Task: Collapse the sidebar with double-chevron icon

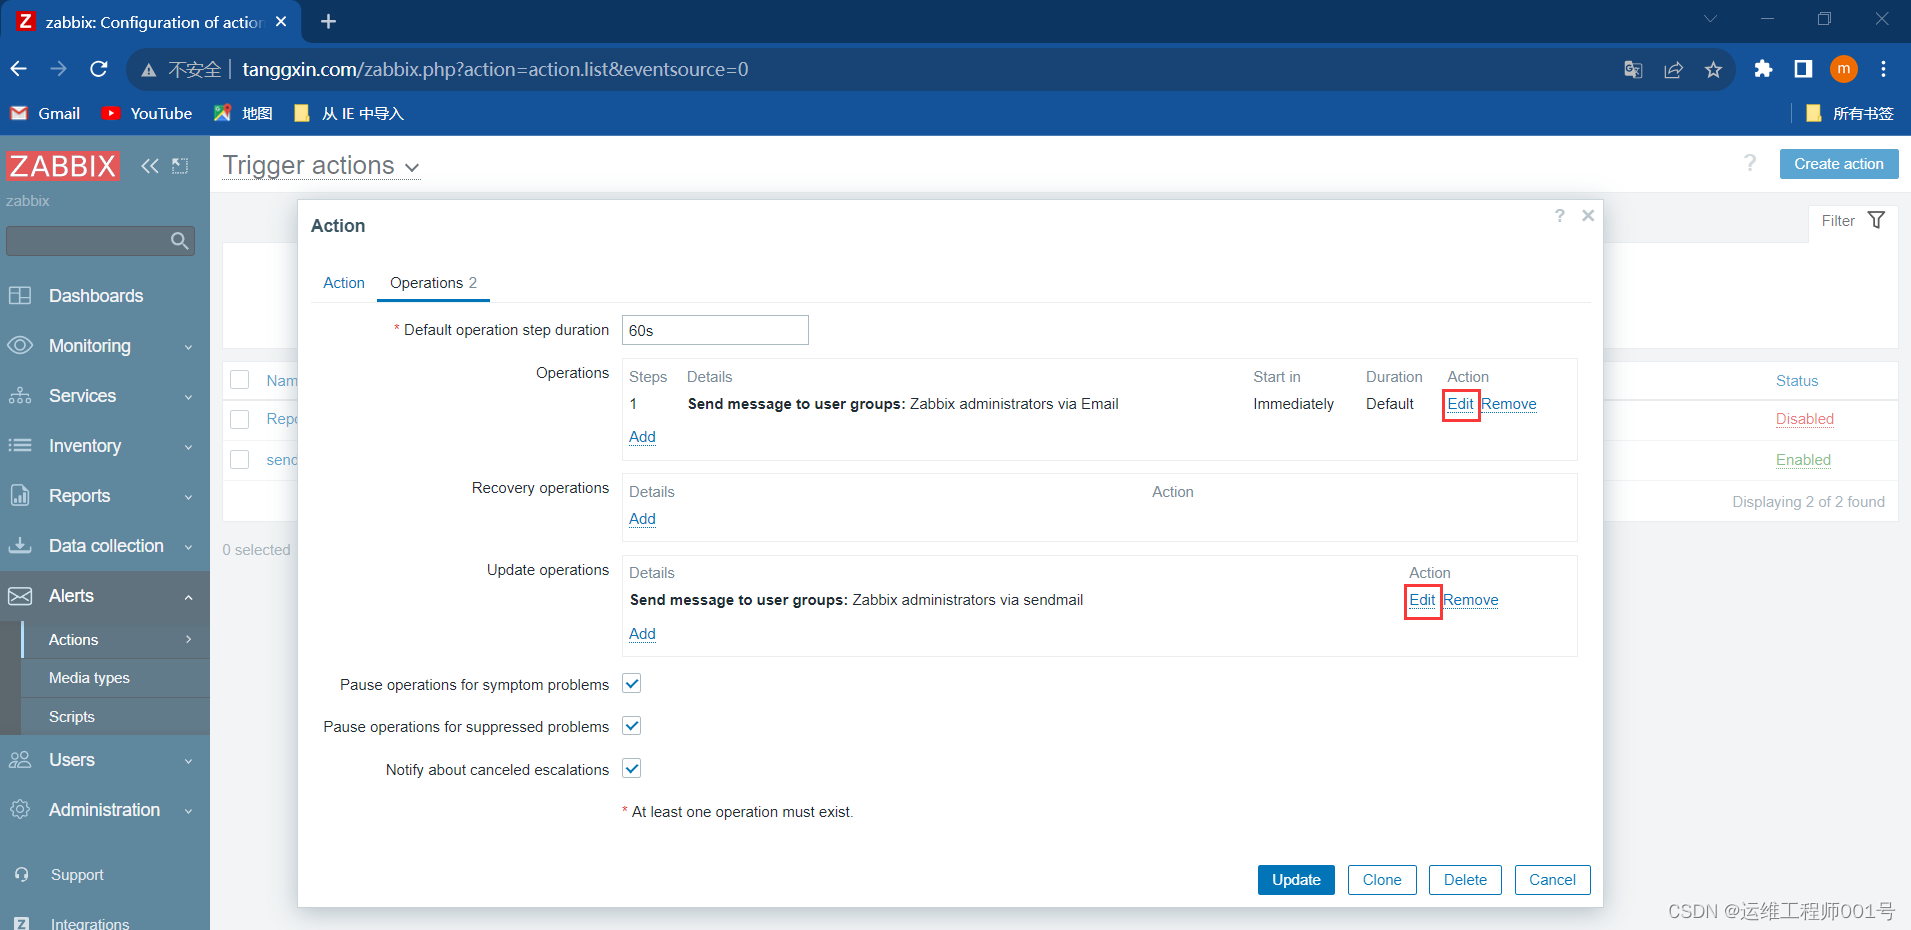Action: click(150, 166)
